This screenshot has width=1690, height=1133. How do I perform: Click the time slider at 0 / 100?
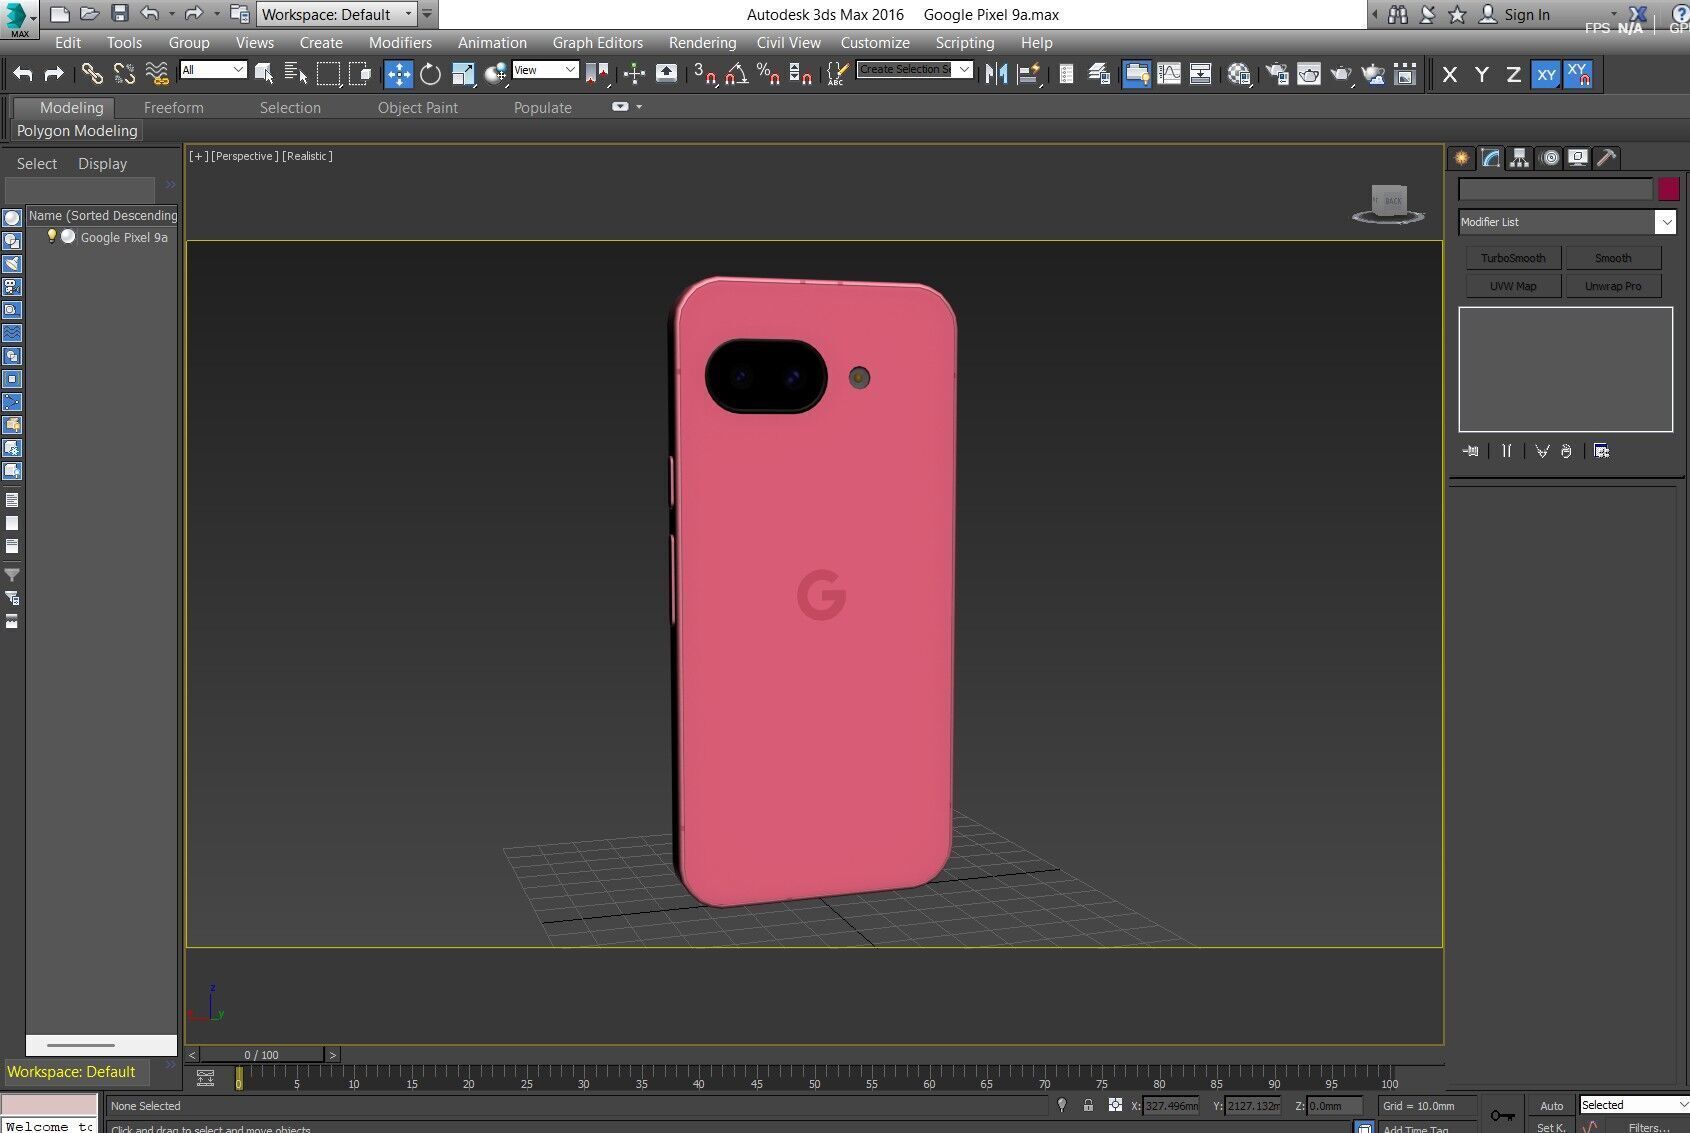262,1055
